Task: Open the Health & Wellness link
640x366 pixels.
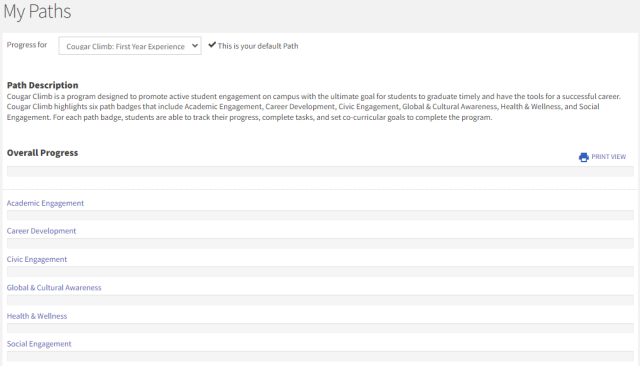Action: [37, 316]
